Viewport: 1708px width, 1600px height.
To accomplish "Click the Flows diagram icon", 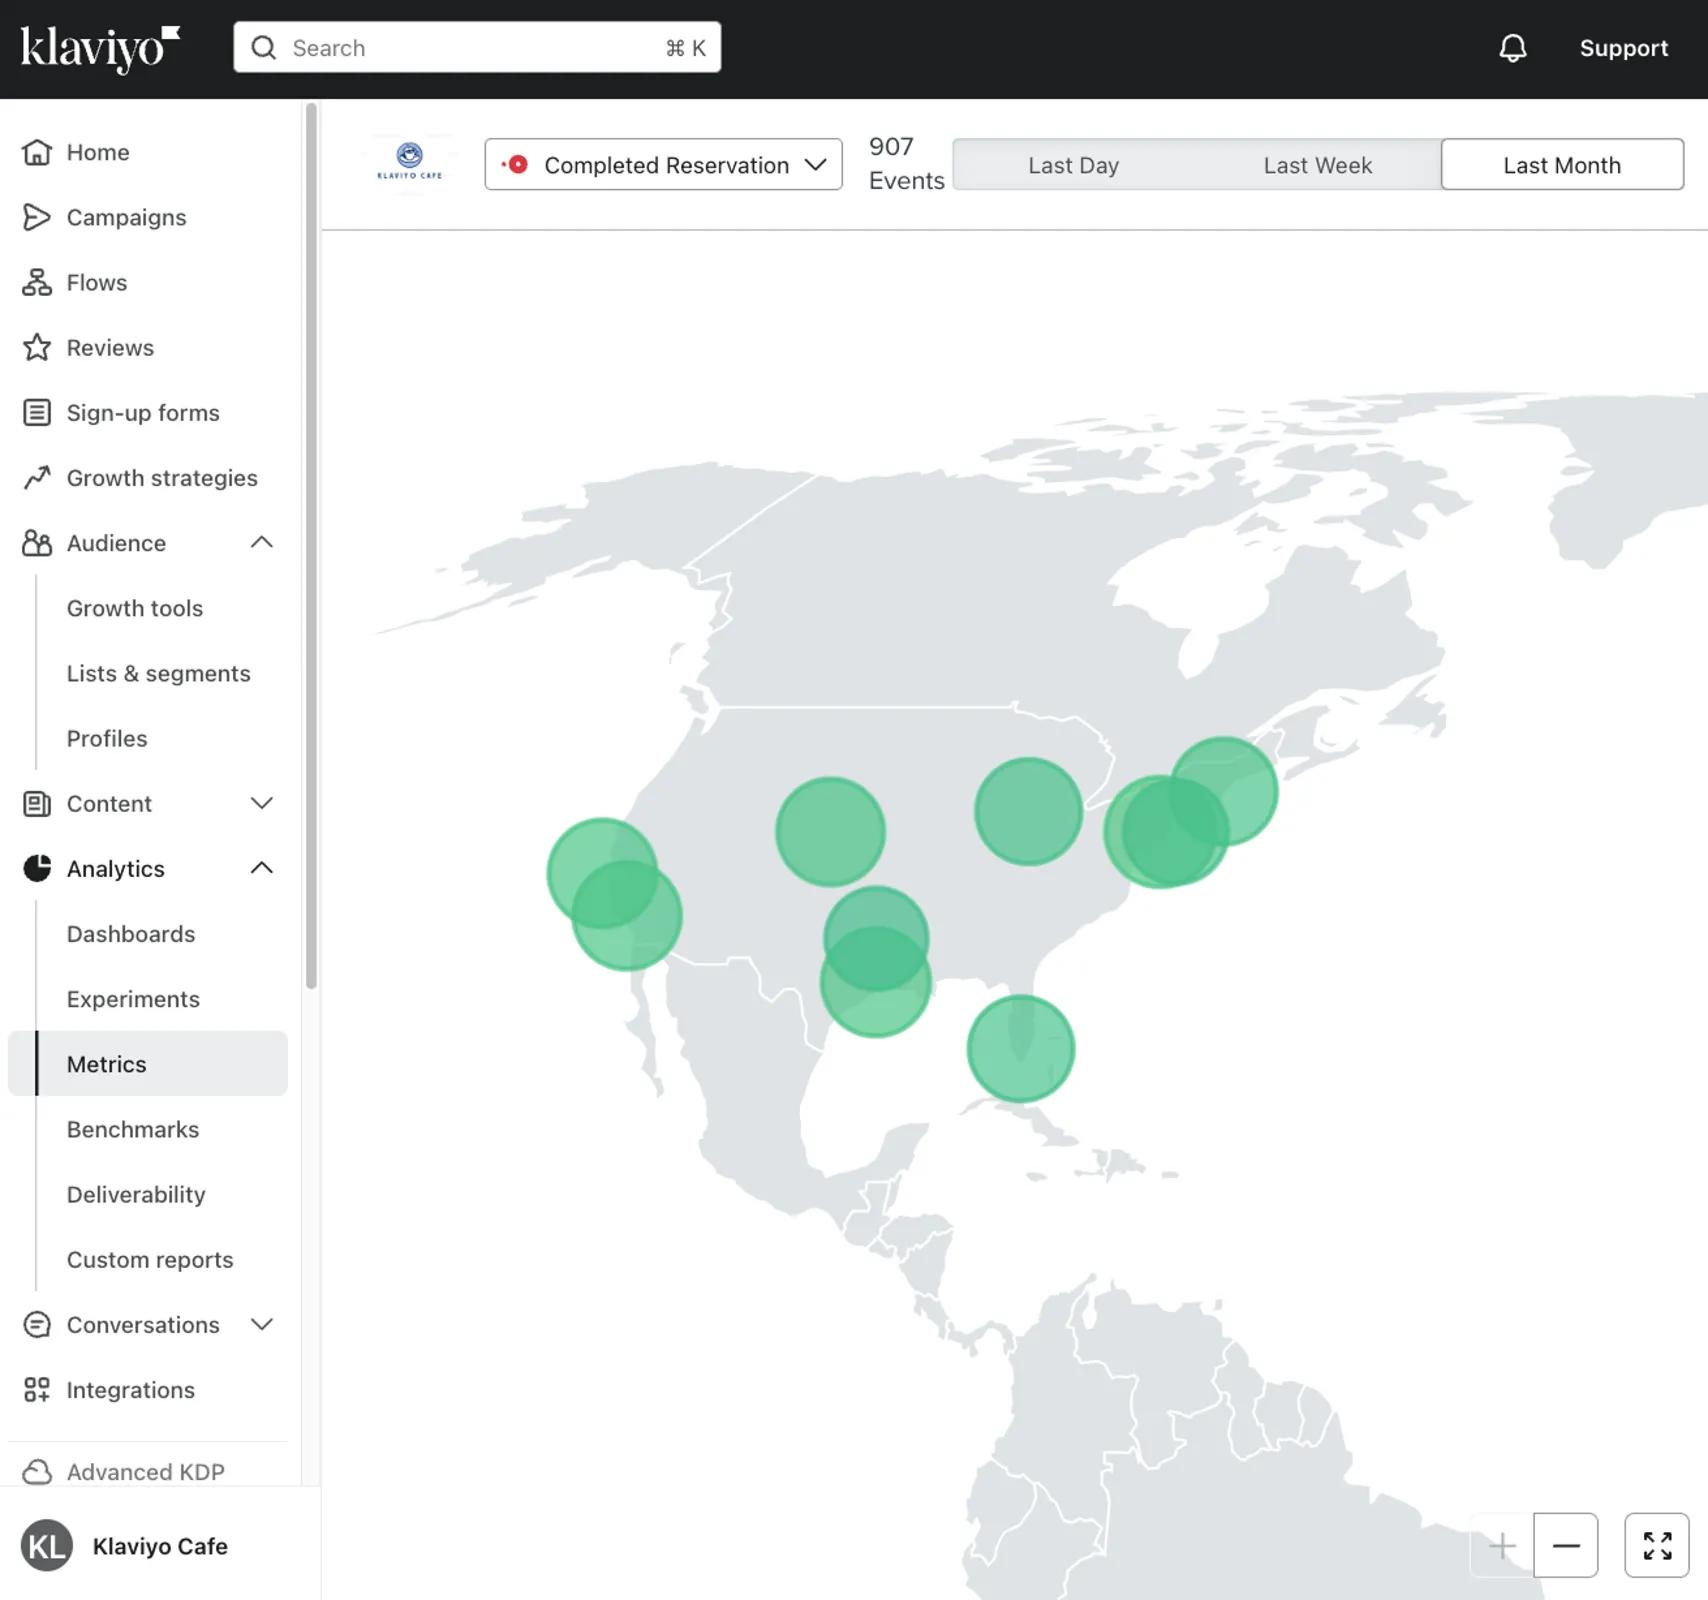I will [37, 282].
